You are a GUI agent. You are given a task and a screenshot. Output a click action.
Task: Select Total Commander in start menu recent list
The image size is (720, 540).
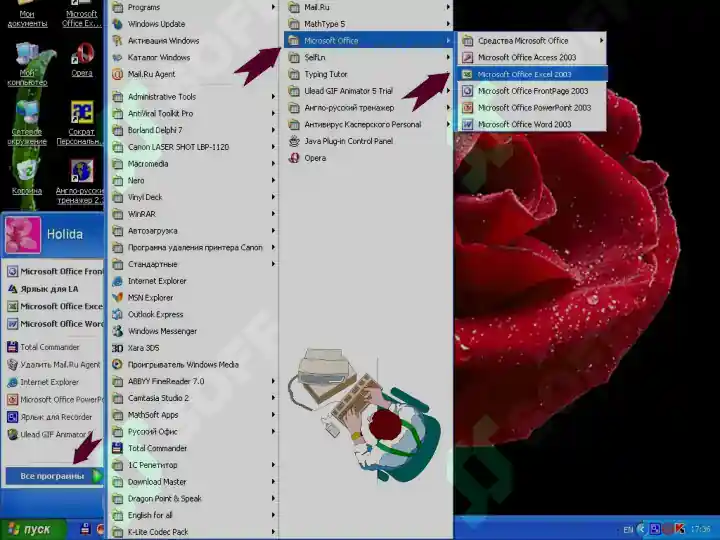point(54,347)
